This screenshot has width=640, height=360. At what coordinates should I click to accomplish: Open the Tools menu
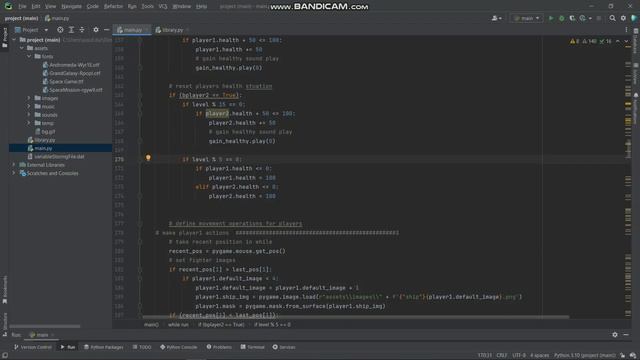pyautogui.click(x=147, y=6)
